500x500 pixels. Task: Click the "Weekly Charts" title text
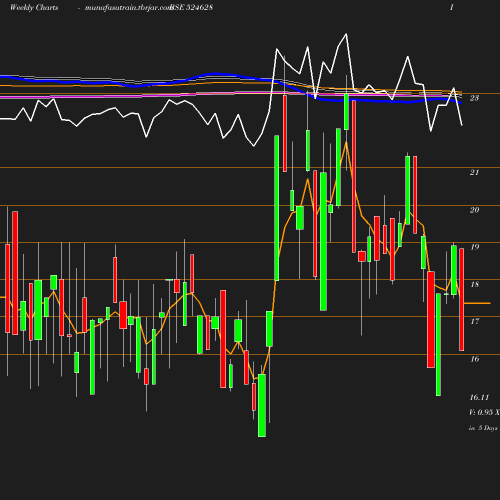[34, 7]
